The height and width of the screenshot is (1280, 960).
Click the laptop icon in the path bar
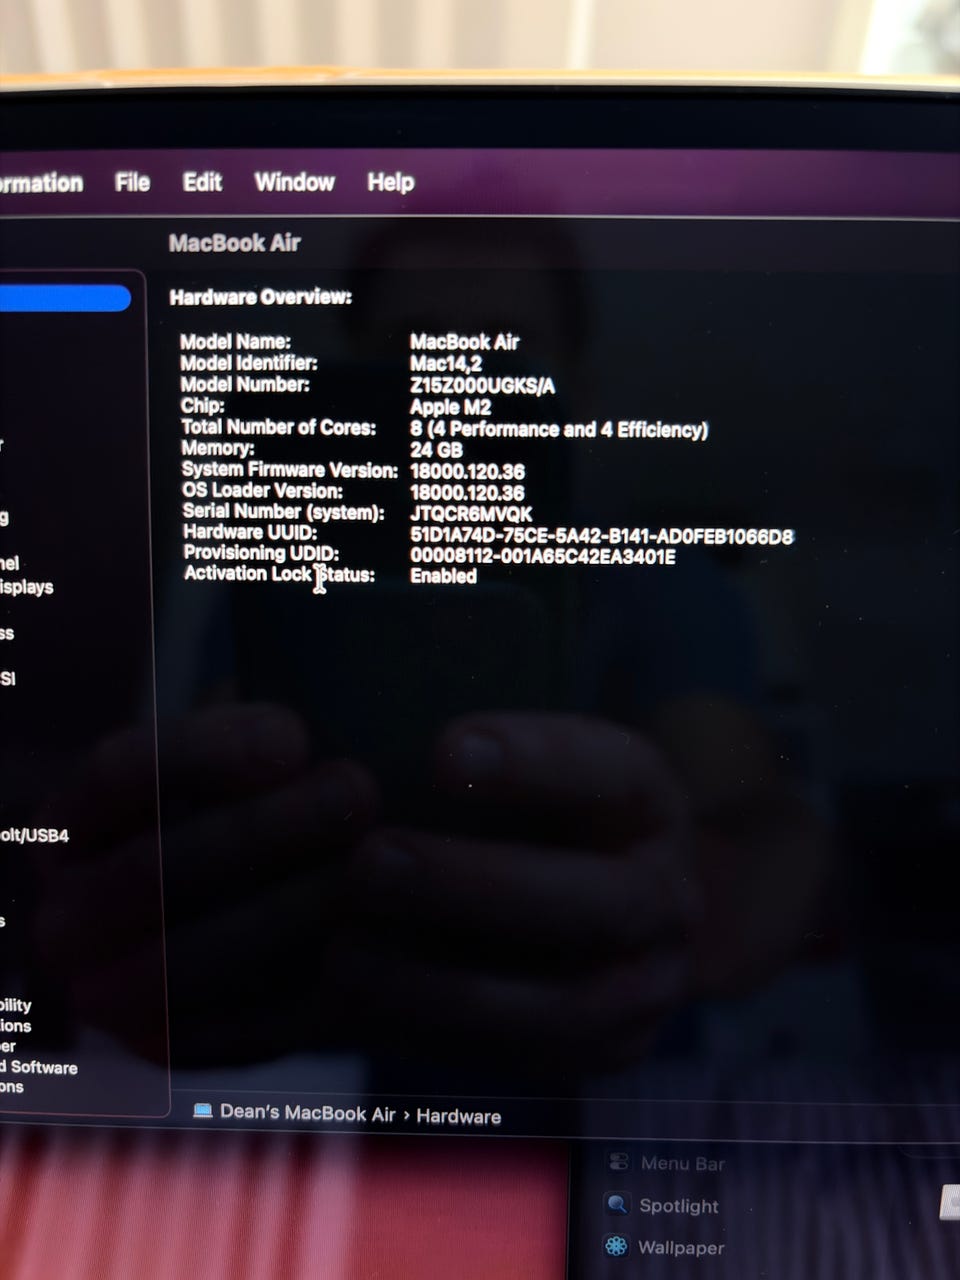[x=203, y=1111]
